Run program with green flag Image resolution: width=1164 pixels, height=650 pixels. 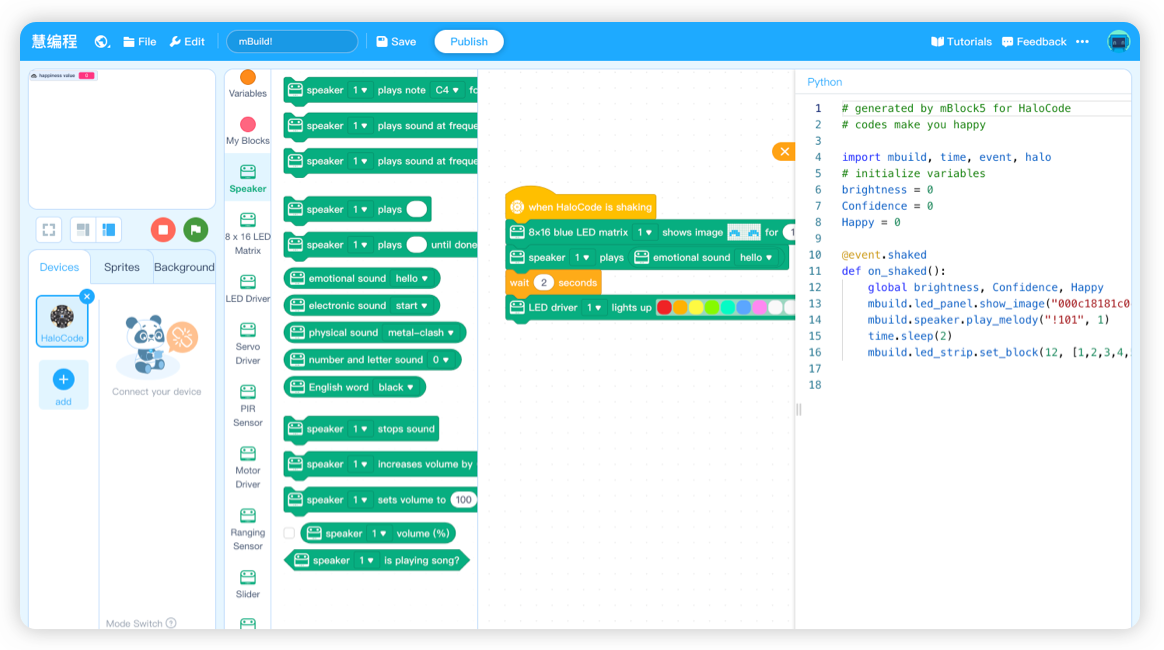pos(196,230)
